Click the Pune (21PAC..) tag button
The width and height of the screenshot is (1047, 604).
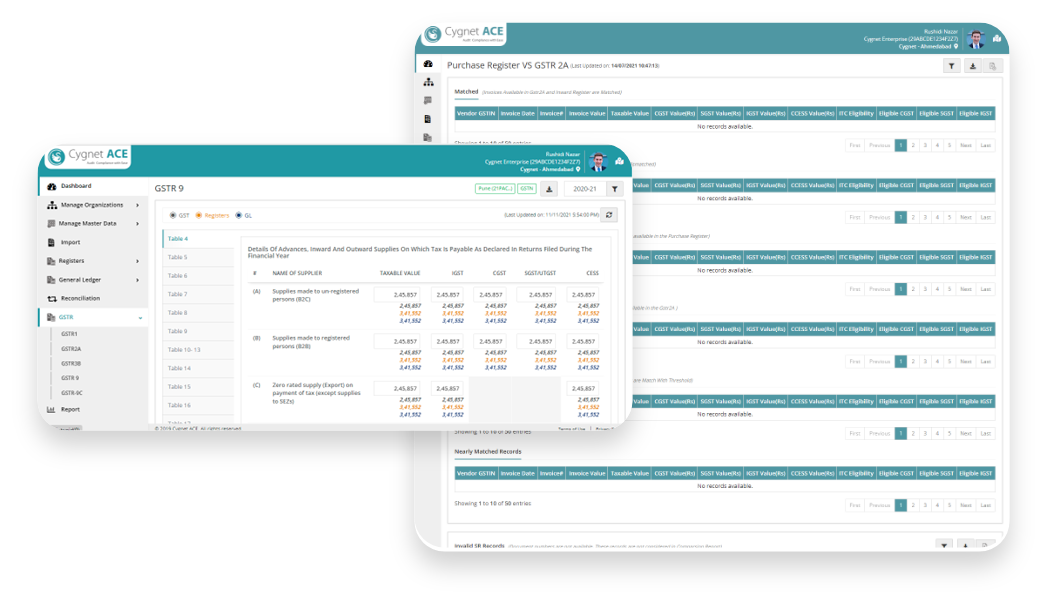[x=495, y=189]
